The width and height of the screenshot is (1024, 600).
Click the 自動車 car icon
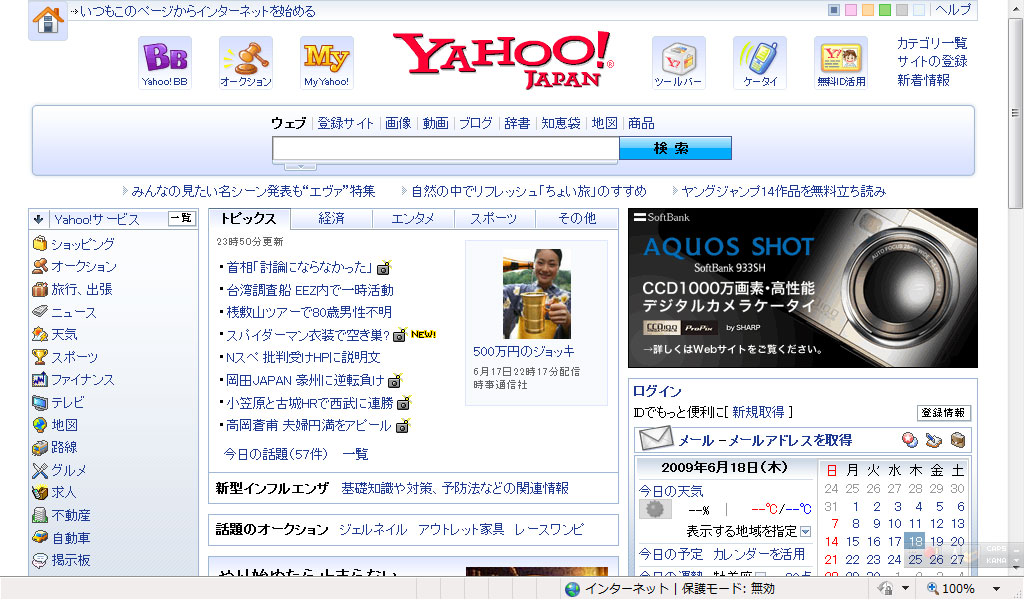pos(40,537)
